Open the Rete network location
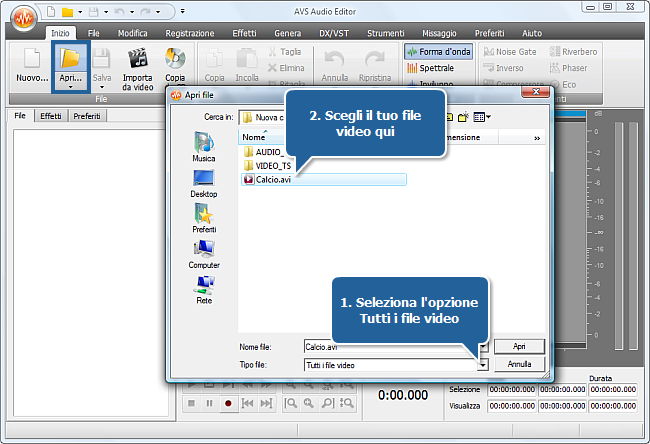650x444 pixels. (203, 288)
